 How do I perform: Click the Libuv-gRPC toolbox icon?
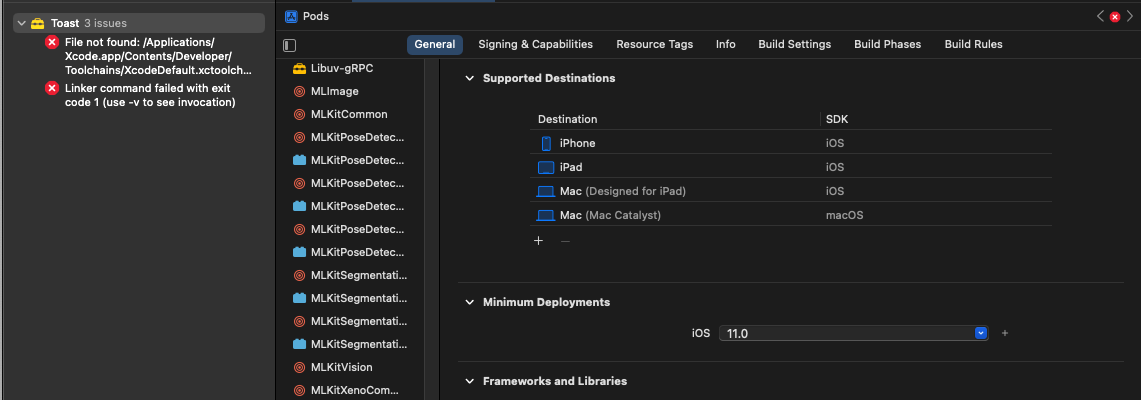299,68
